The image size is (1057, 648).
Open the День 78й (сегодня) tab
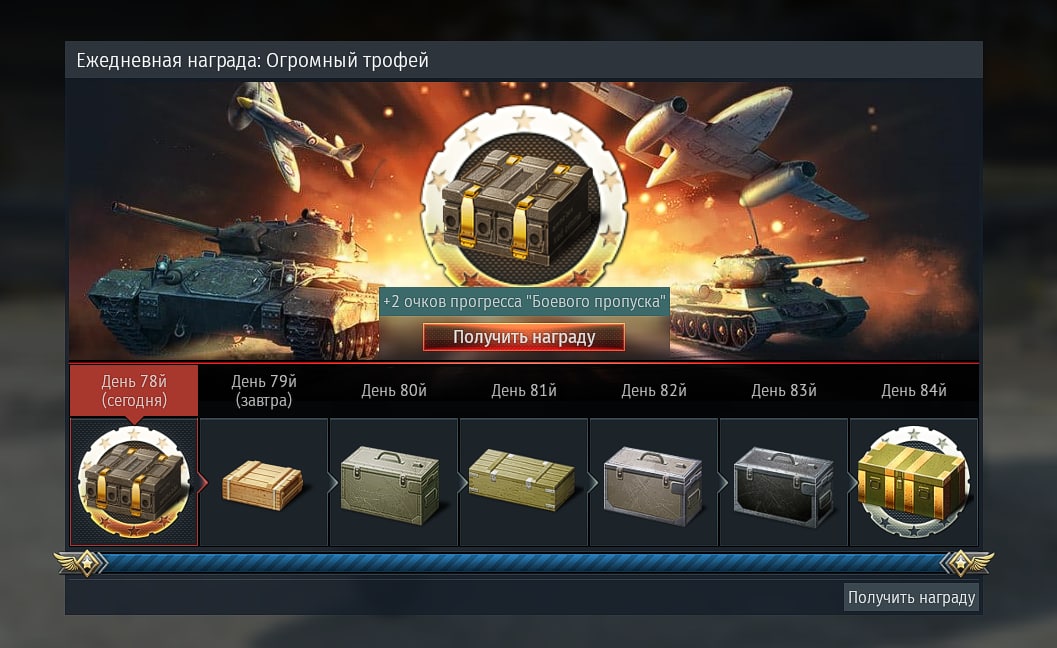[134, 390]
